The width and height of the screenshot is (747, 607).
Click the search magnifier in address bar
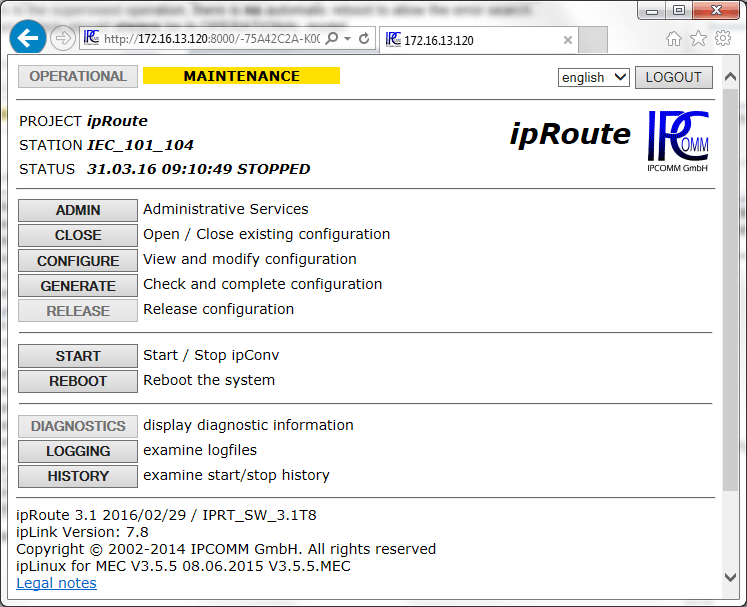(332, 38)
